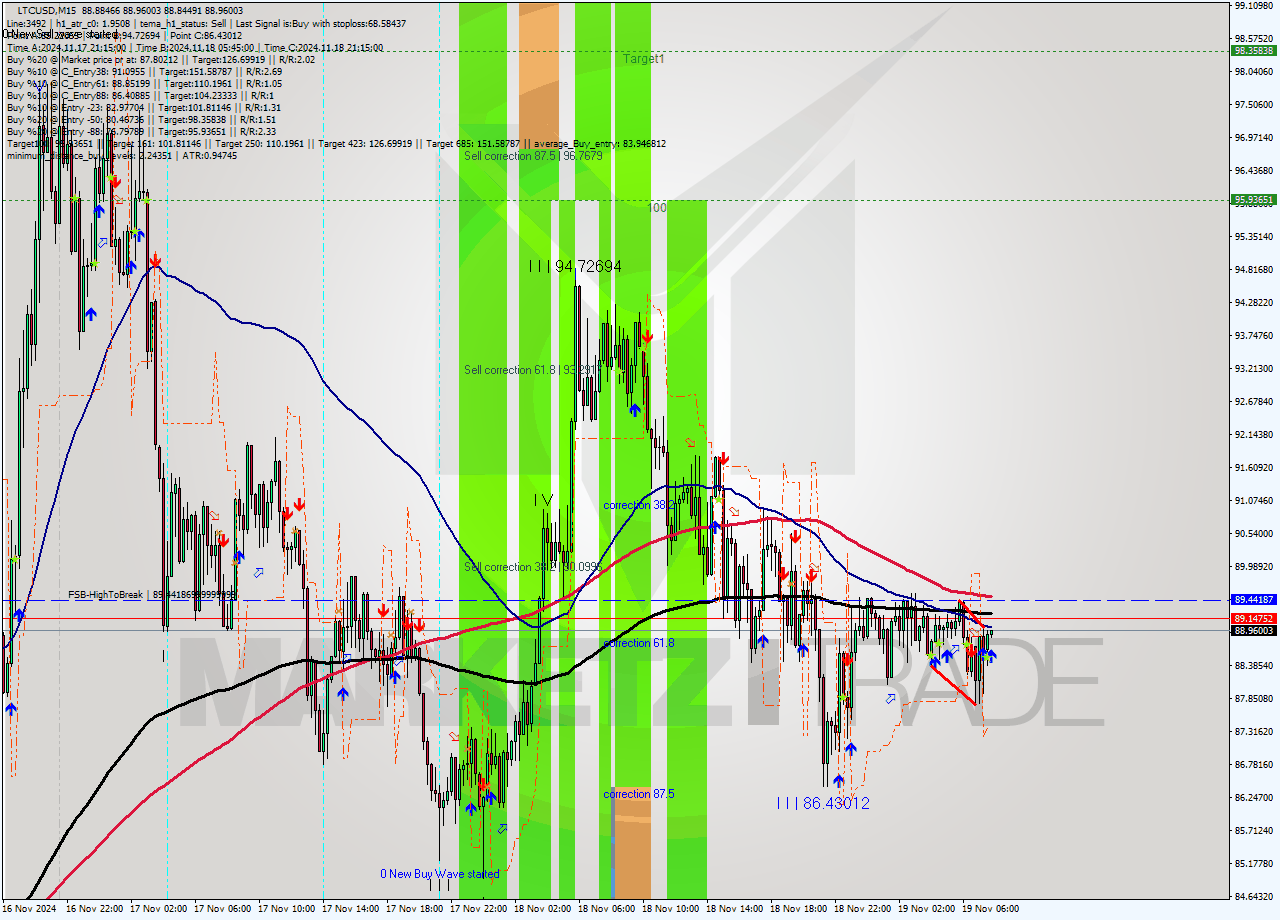Select the Target1 label on the chart
1280x920 pixels.
click(x=643, y=59)
